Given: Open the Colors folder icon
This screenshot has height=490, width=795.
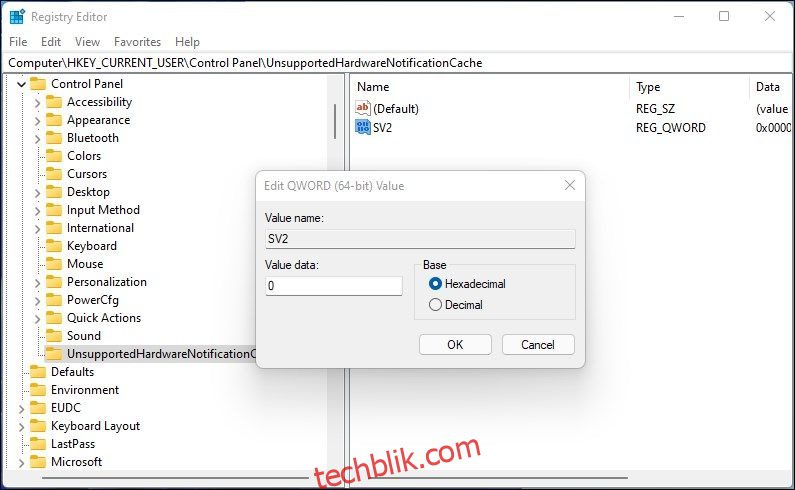Looking at the screenshot, I should [x=54, y=156].
